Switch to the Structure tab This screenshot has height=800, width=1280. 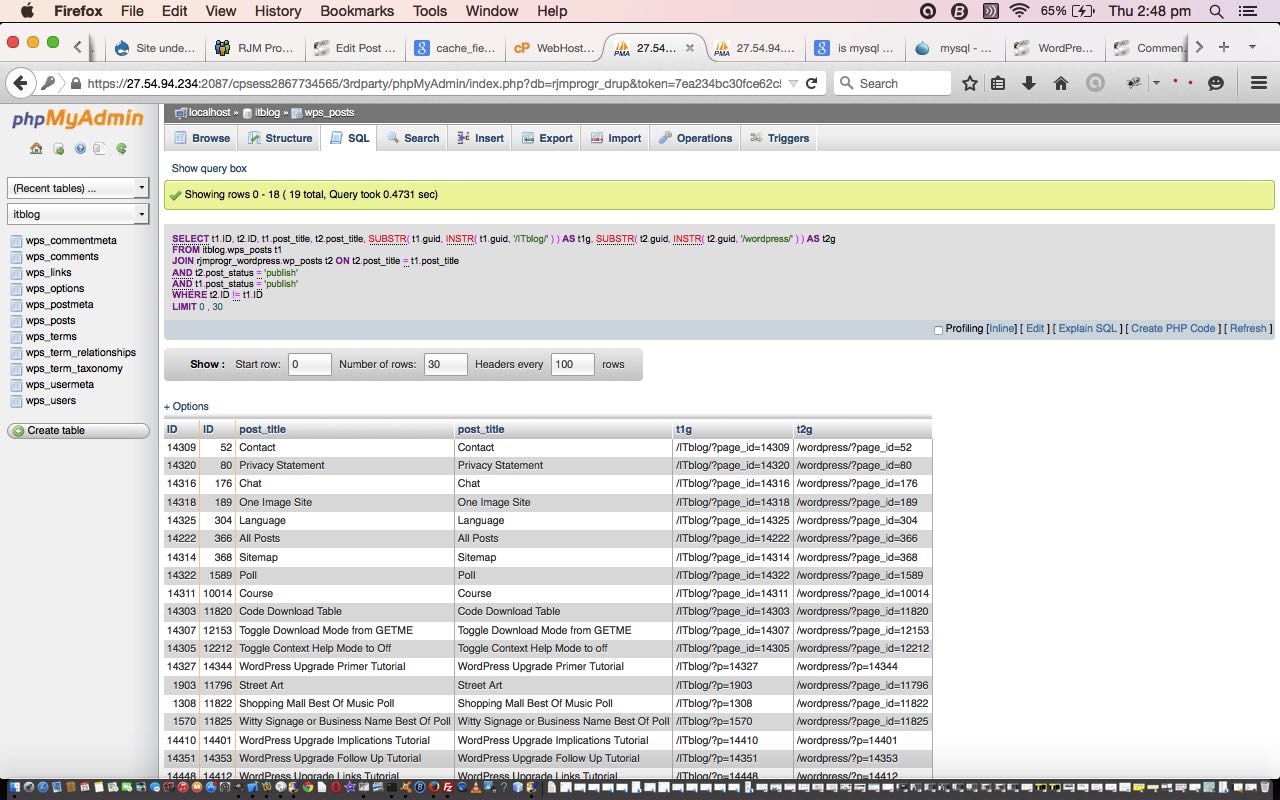(280, 138)
